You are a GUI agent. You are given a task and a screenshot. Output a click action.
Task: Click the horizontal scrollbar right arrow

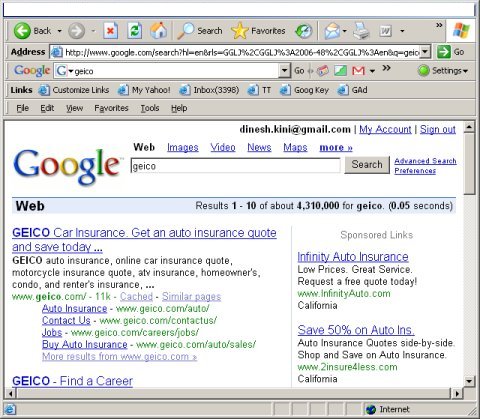(457, 394)
